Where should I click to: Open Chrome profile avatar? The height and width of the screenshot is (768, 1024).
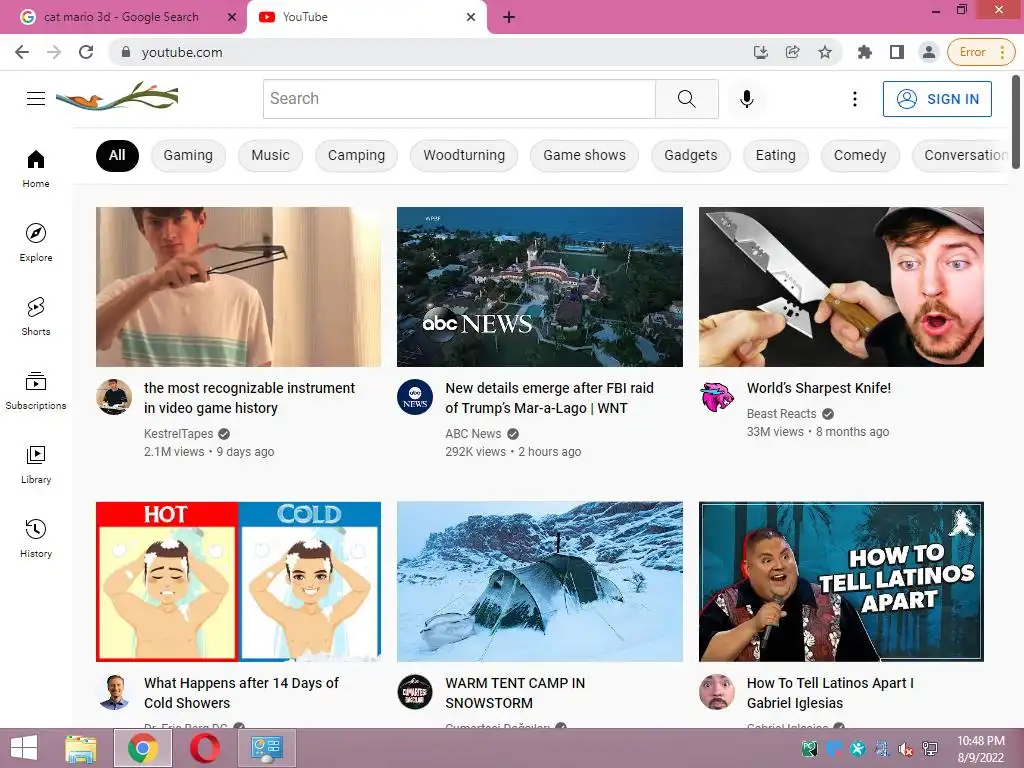click(928, 52)
